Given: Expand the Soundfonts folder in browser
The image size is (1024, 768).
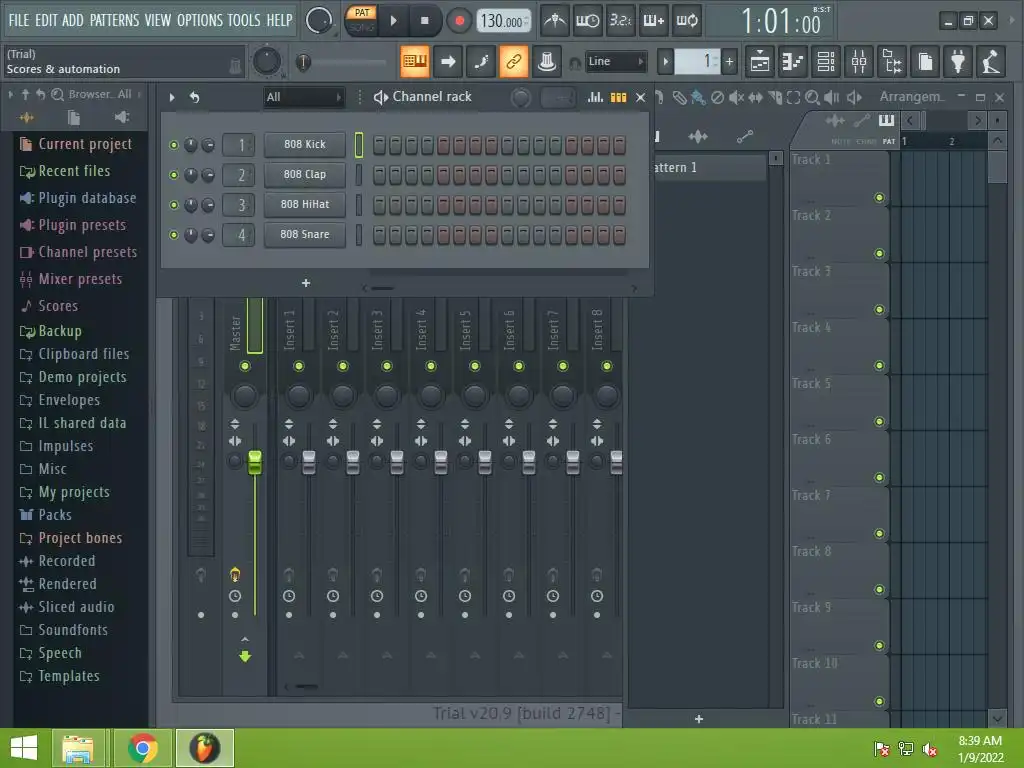Looking at the screenshot, I should coord(63,630).
